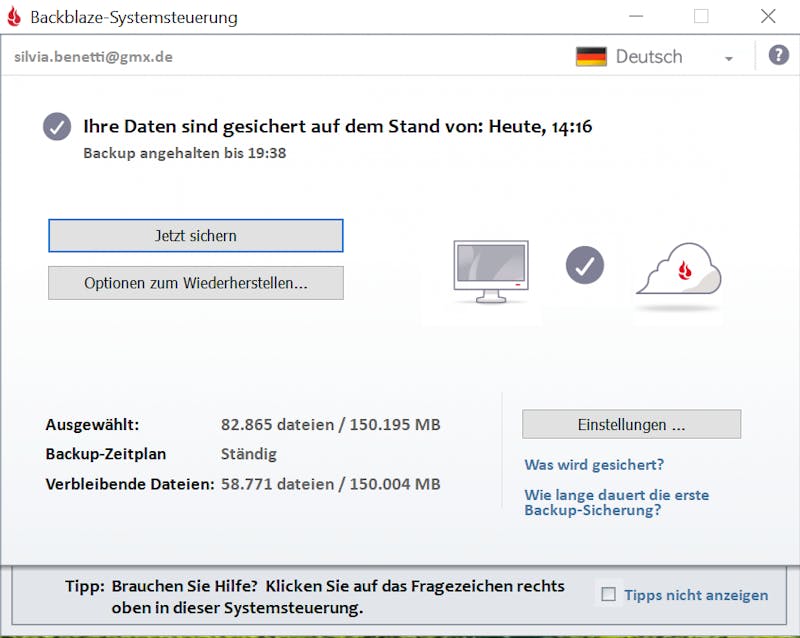This screenshot has width=800, height=638.
Task: Click the checkmark icon beside backup status headline
Action: (x=57, y=127)
